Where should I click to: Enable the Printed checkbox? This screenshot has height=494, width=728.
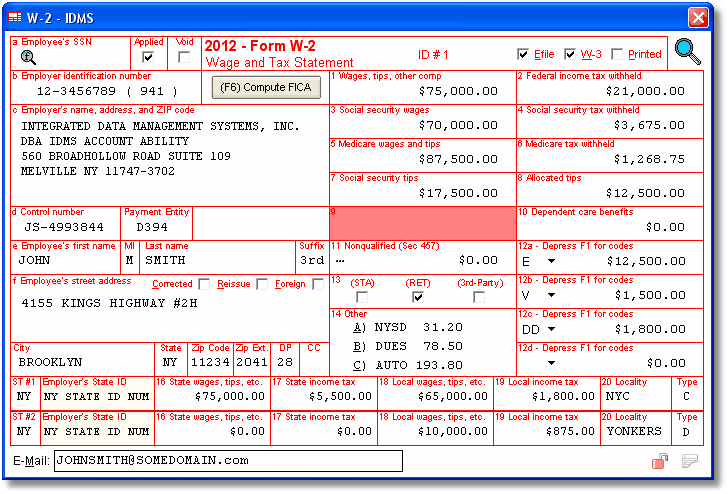click(617, 54)
